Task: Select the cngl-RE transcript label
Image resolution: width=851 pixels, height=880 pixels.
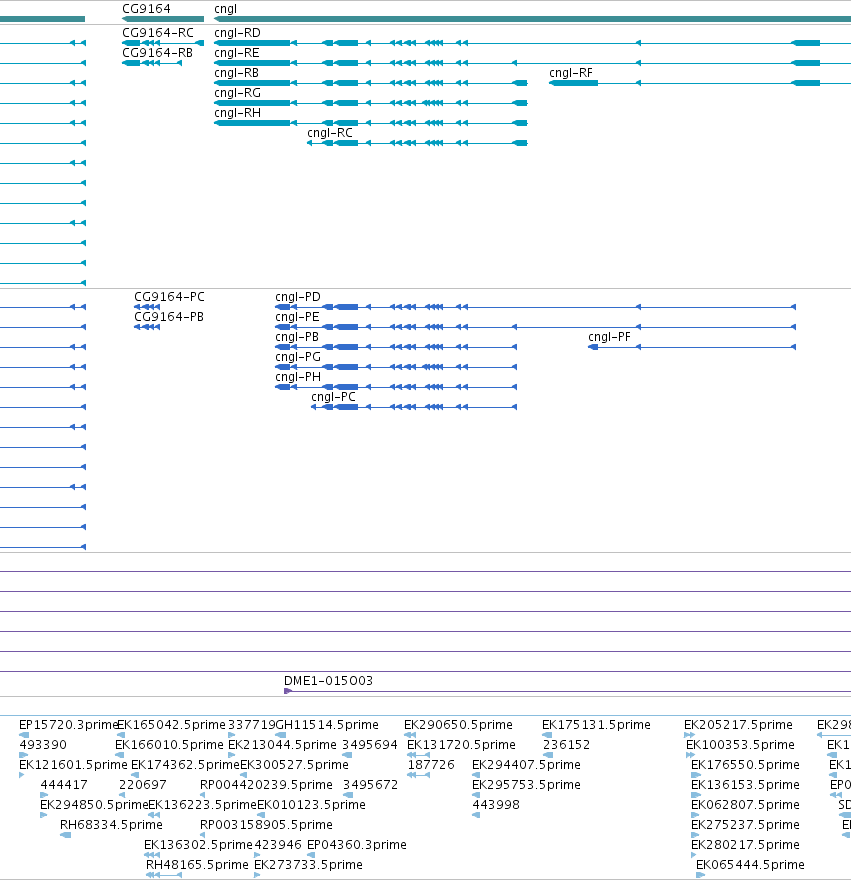Action: tap(236, 53)
